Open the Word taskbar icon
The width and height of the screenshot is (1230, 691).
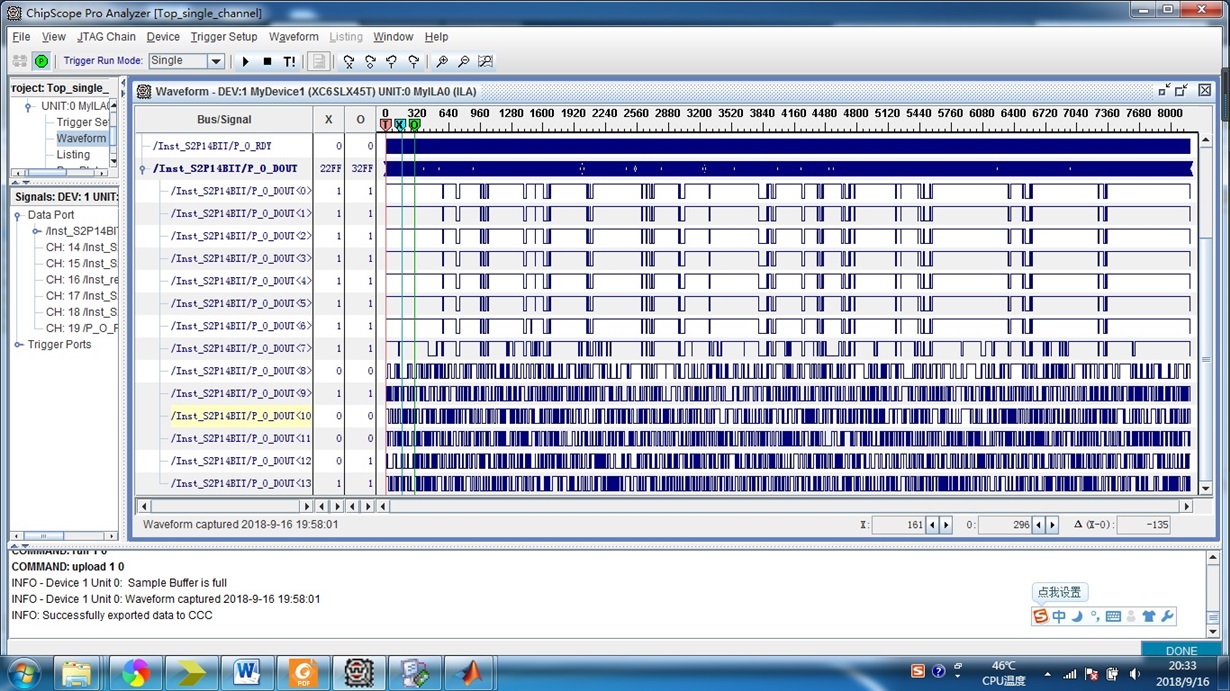tap(246, 672)
